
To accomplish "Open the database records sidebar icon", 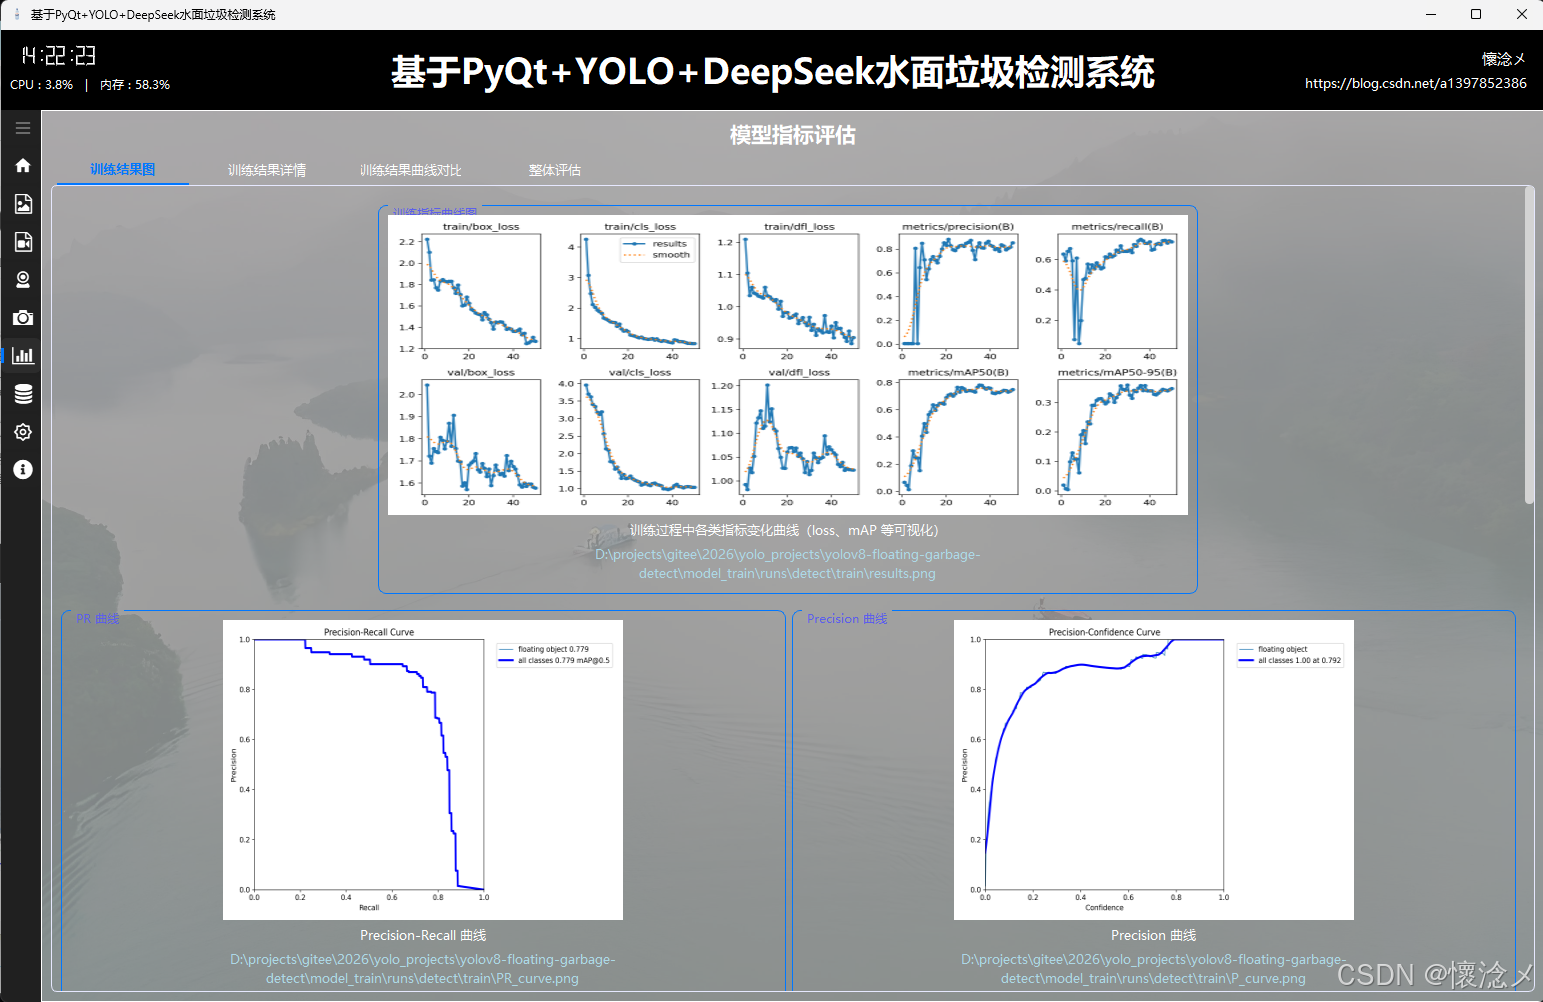I will pos(23,394).
